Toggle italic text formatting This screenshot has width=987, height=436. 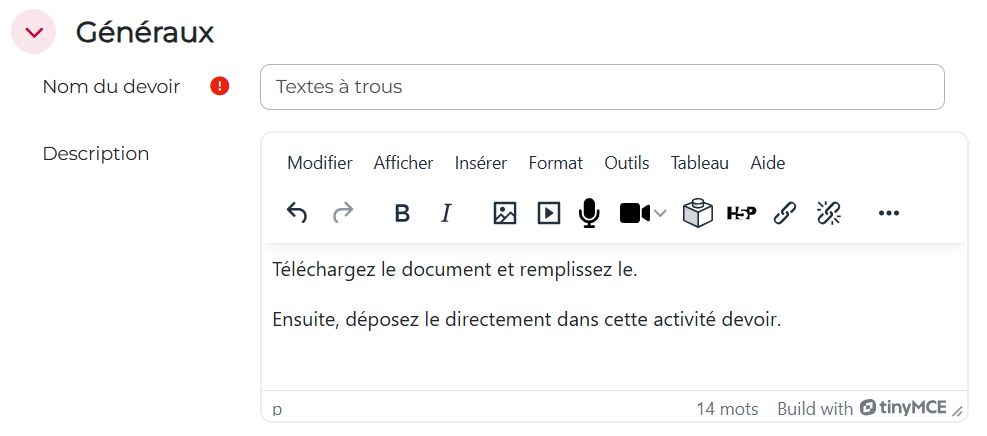[x=446, y=213]
